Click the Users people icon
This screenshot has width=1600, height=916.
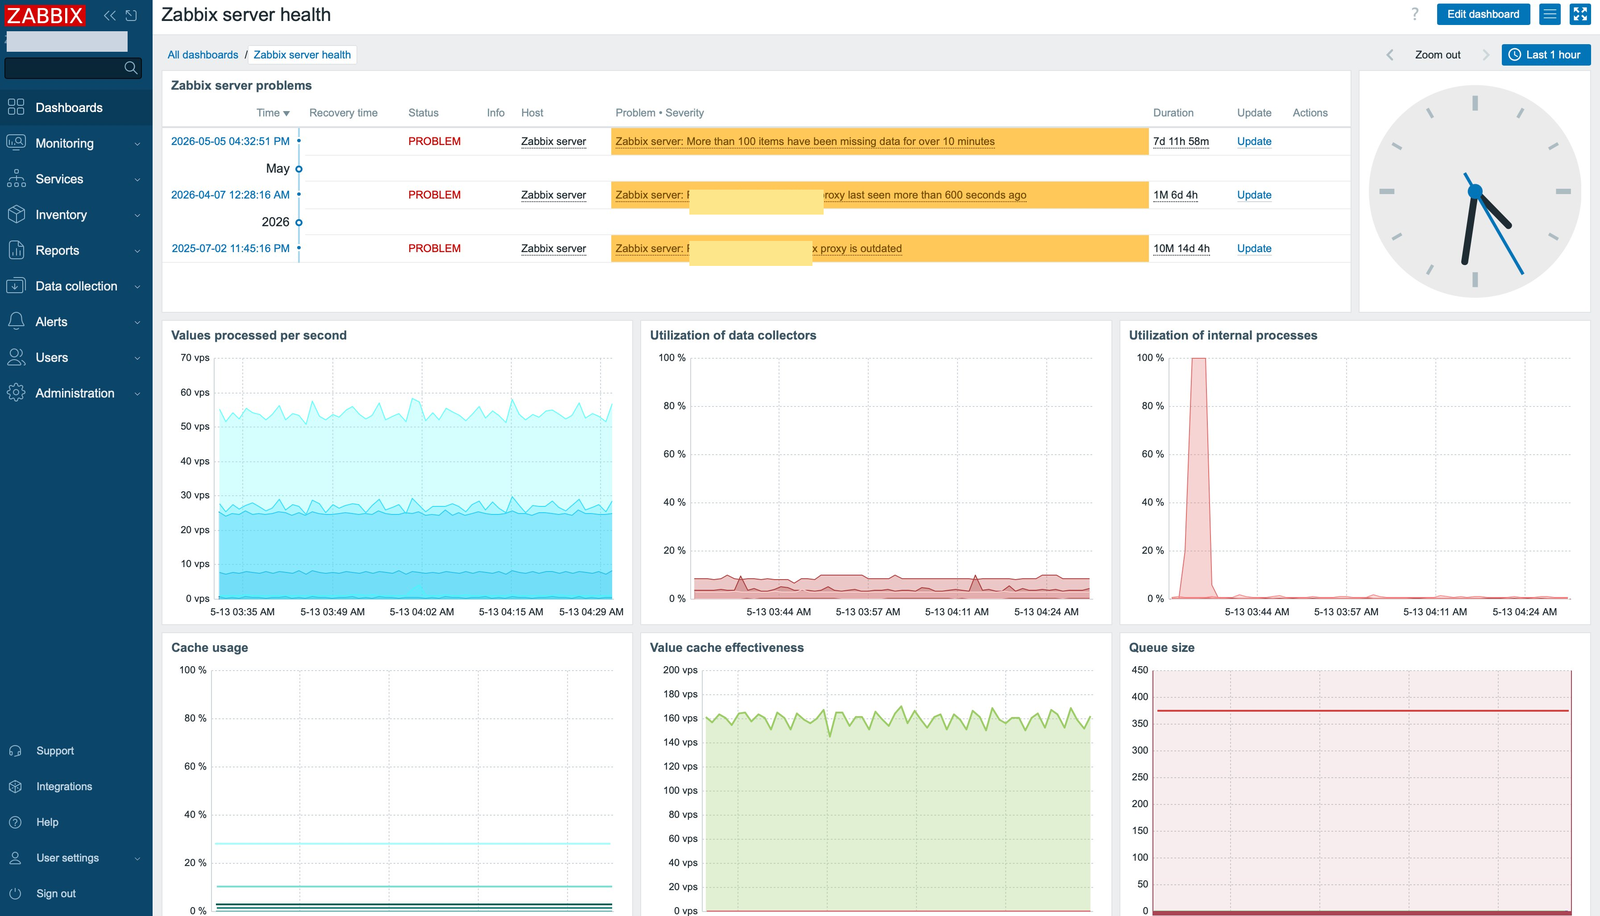tap(16, 357)
